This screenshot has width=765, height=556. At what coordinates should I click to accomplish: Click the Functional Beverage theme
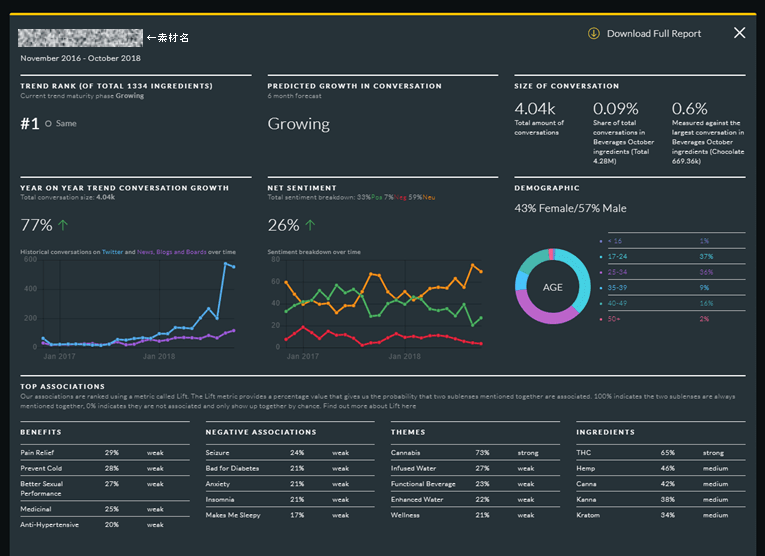tap(475, 484)
